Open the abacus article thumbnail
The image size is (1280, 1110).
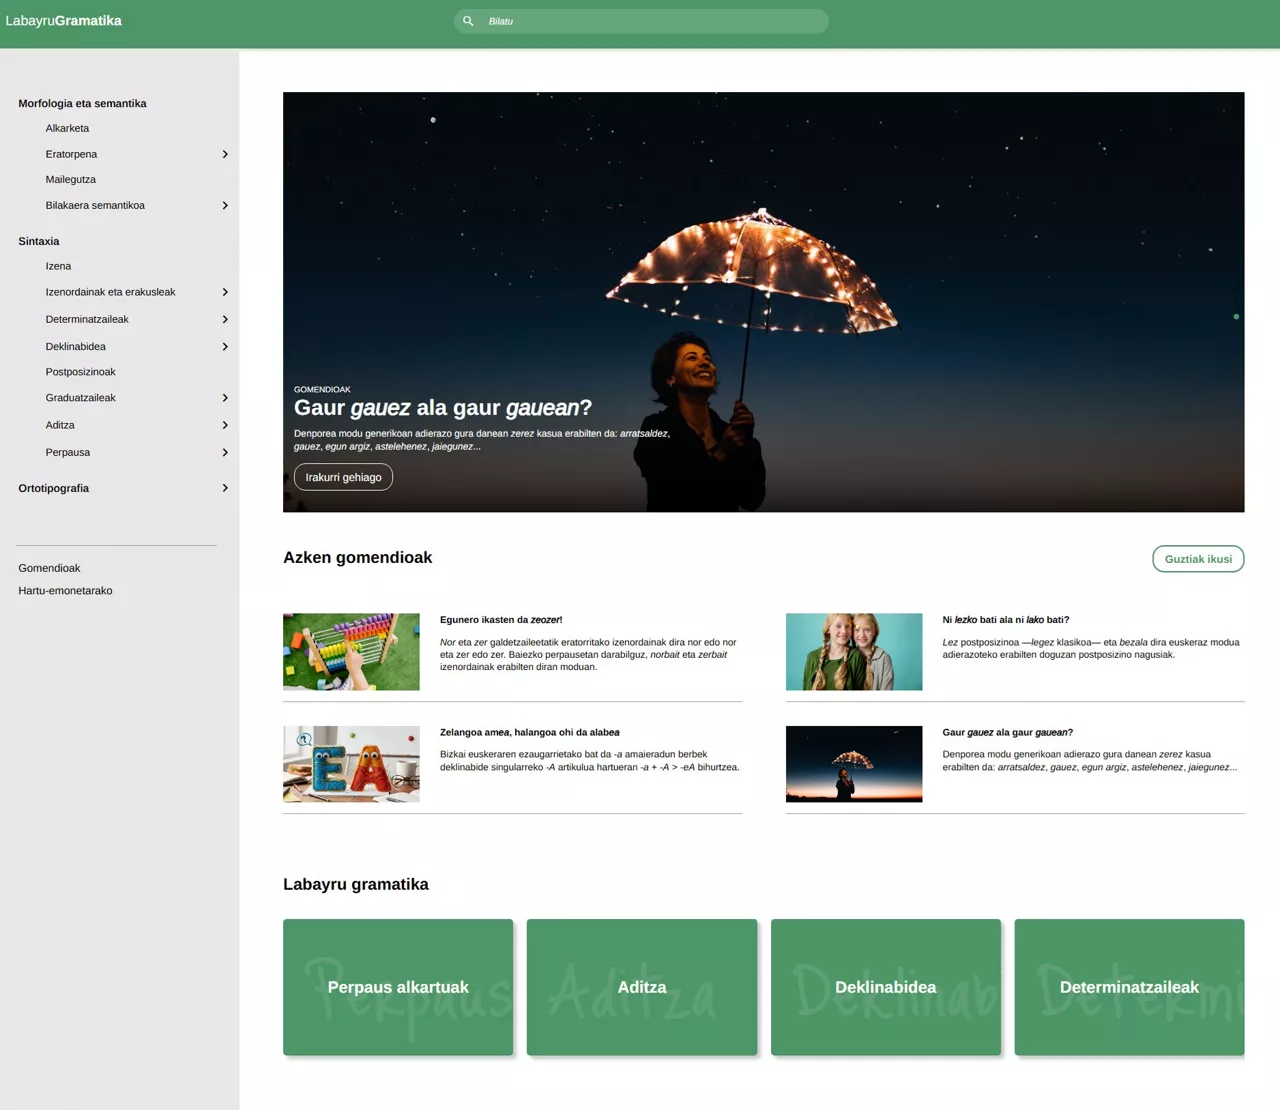[x=351, y=651]
